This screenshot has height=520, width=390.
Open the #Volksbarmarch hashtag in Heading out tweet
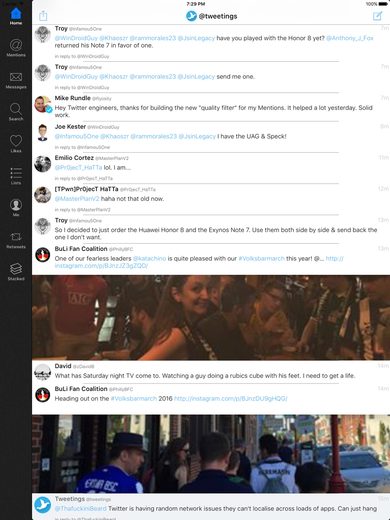coord(134,398)
